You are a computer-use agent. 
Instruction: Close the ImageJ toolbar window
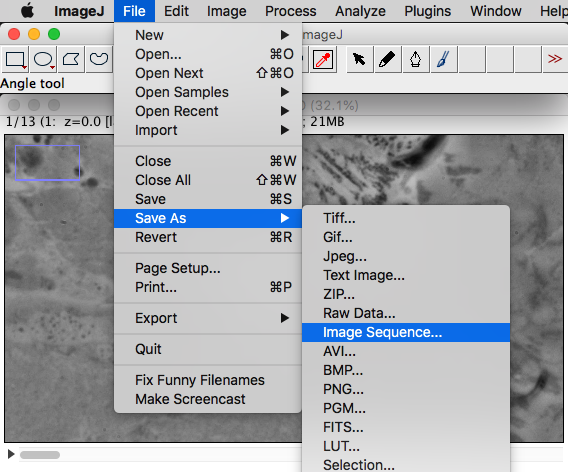click(14, 34)
